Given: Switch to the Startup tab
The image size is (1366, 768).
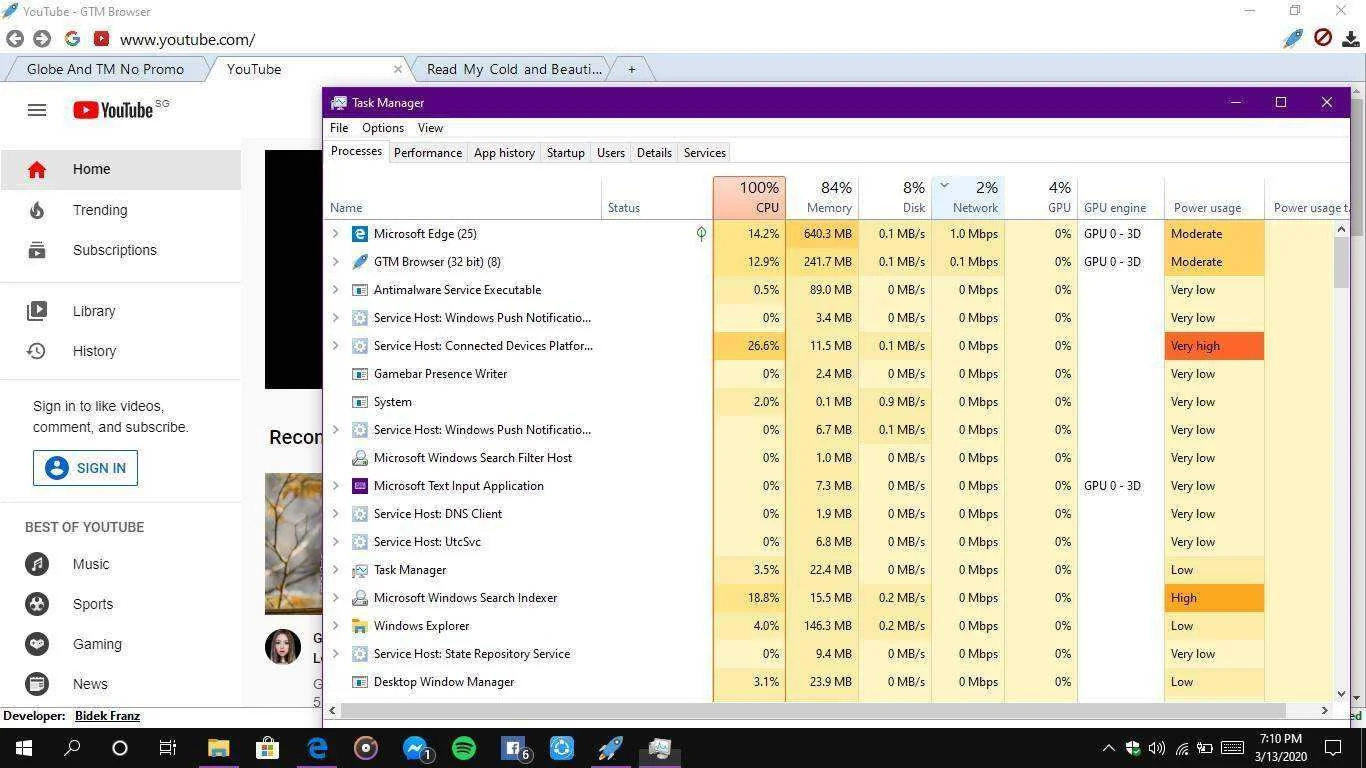Looking at the screenshot, I should 565,153.
